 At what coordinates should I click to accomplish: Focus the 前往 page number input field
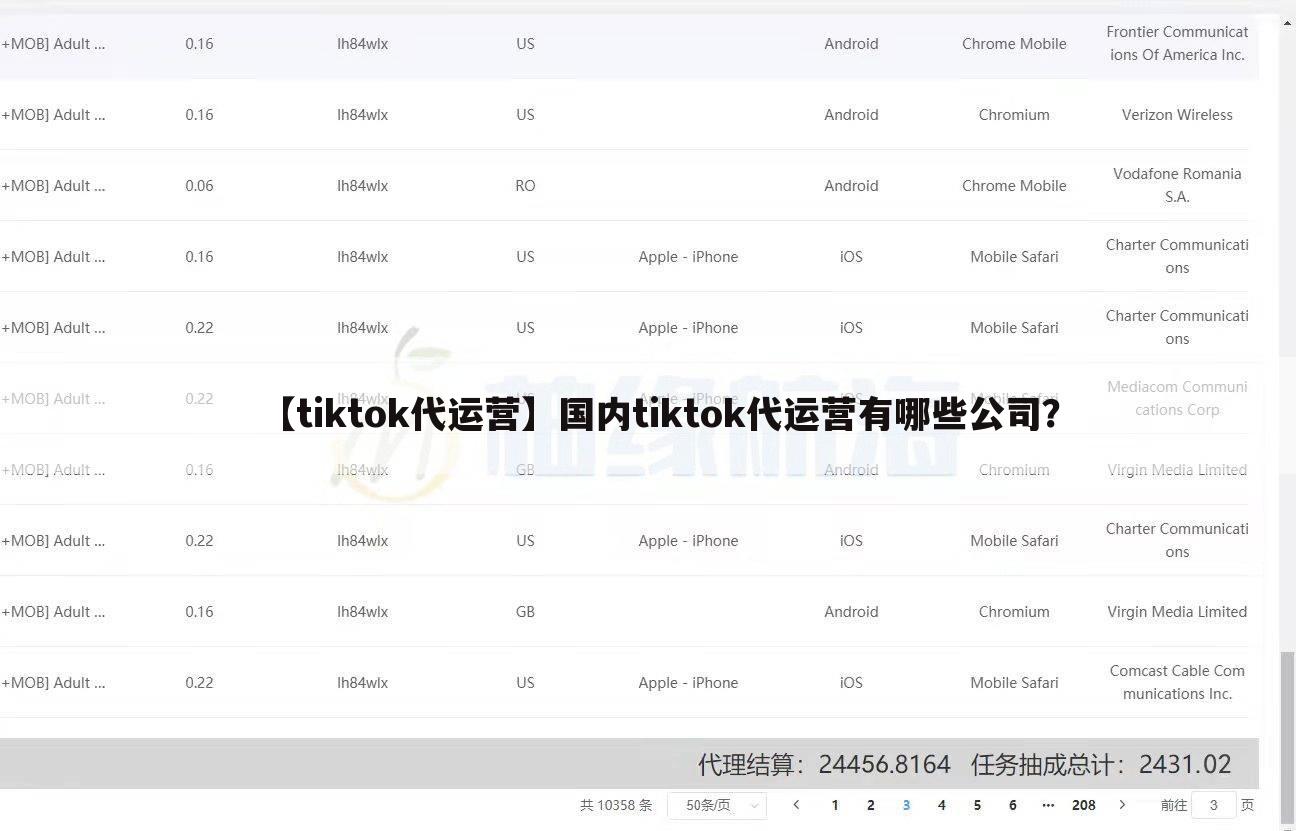click(1214, 805)
